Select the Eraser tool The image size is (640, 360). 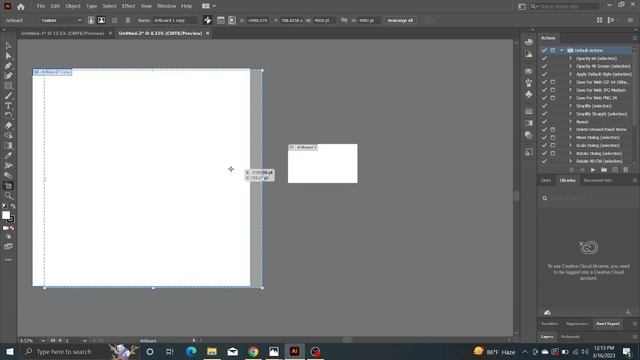8,125
